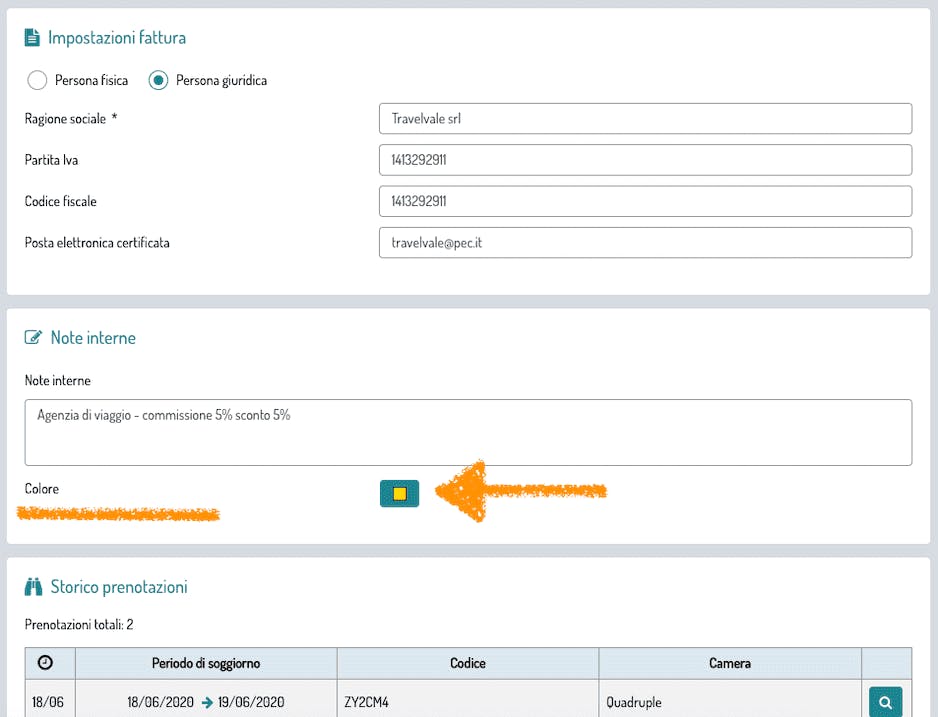This screenshot has width=938, height=717.
Task: Select the Persona fisica radio button
Action: pos(37,80)
